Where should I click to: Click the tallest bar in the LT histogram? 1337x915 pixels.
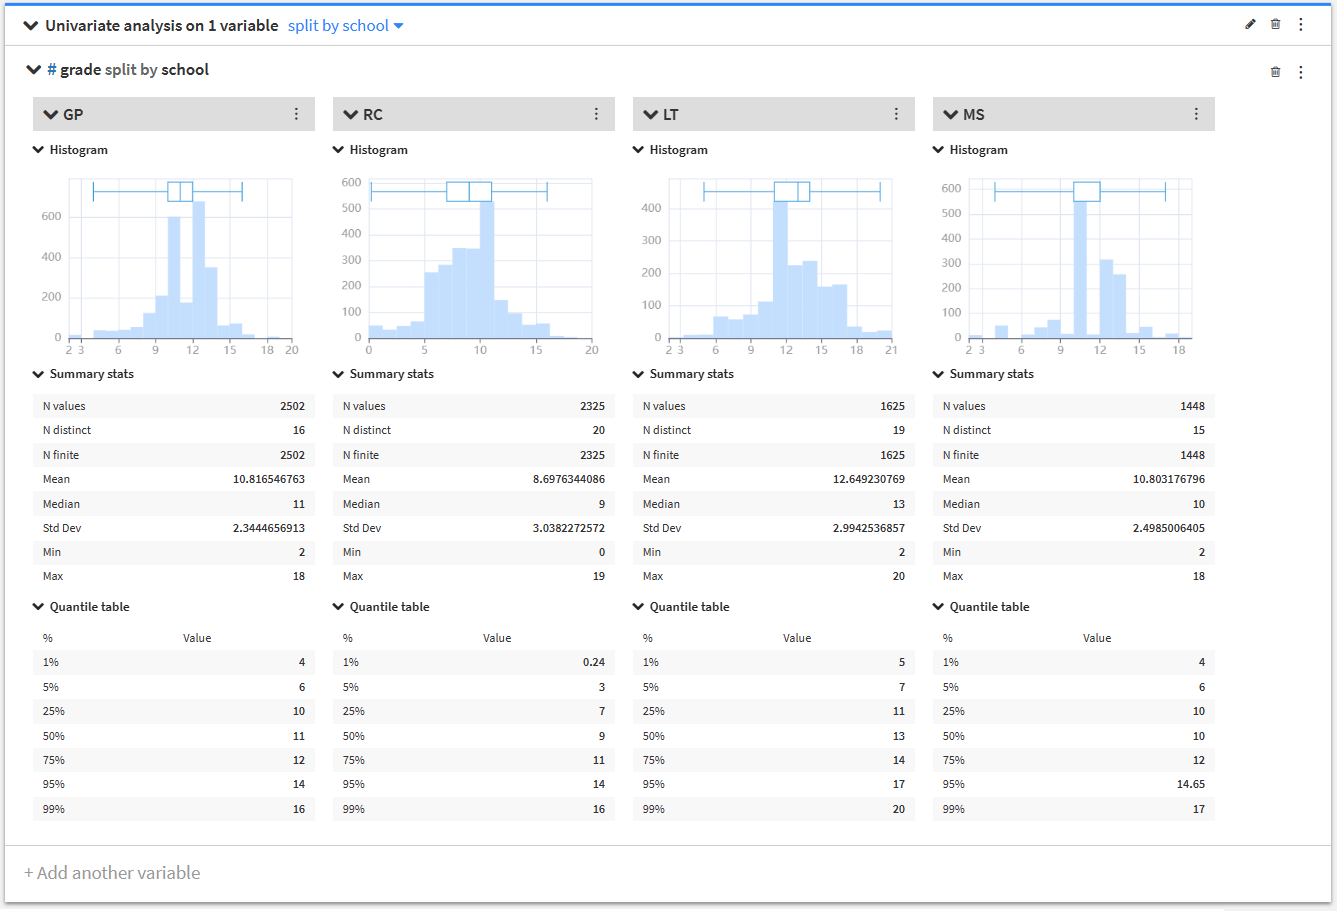[x=781, y=269]
